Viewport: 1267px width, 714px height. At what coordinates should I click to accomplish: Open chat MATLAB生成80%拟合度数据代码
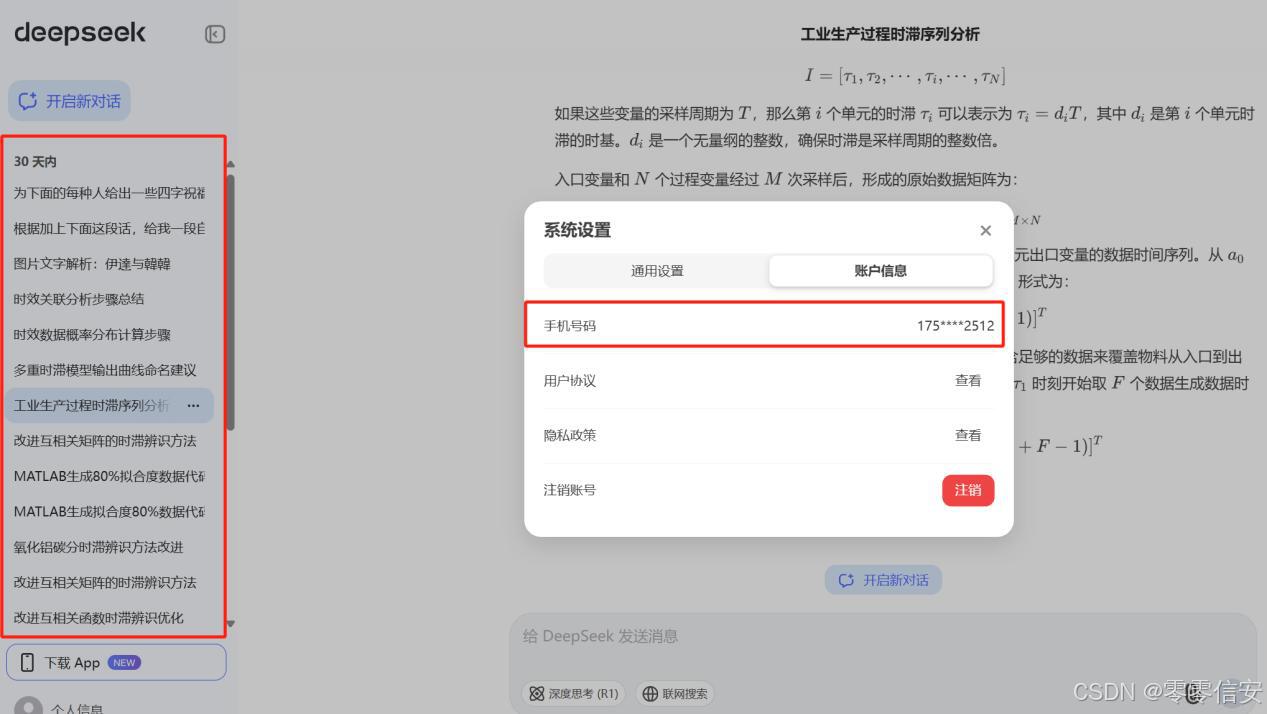pyautogui.click(x=109, y=476)
